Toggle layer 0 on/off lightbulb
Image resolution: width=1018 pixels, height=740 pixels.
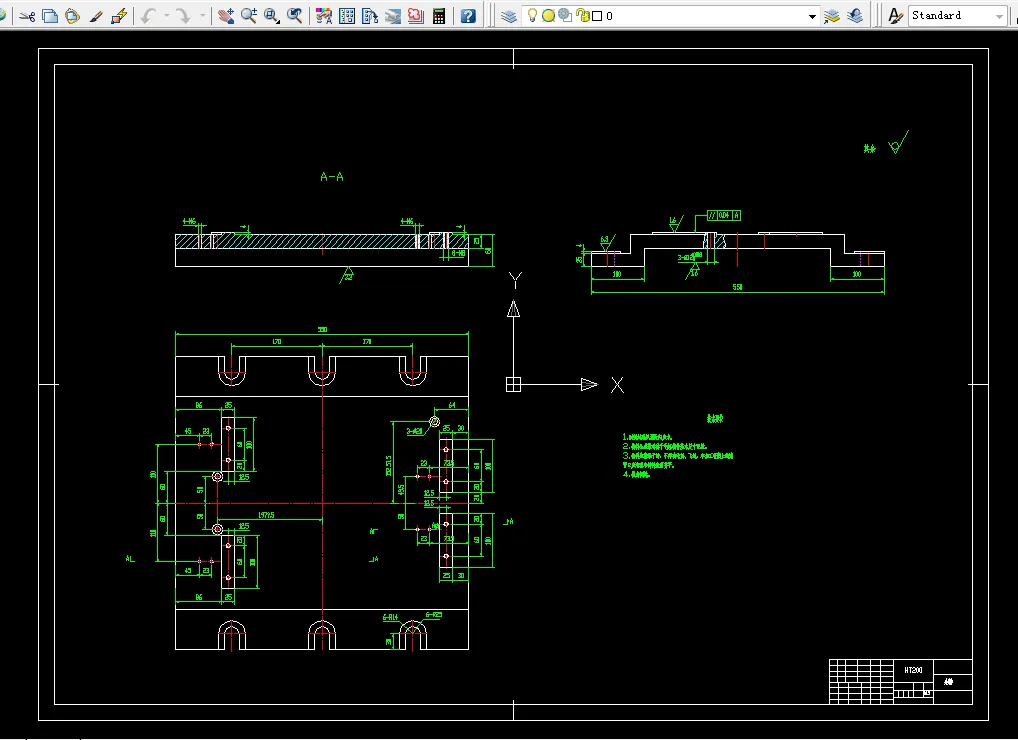pos(532,16)
